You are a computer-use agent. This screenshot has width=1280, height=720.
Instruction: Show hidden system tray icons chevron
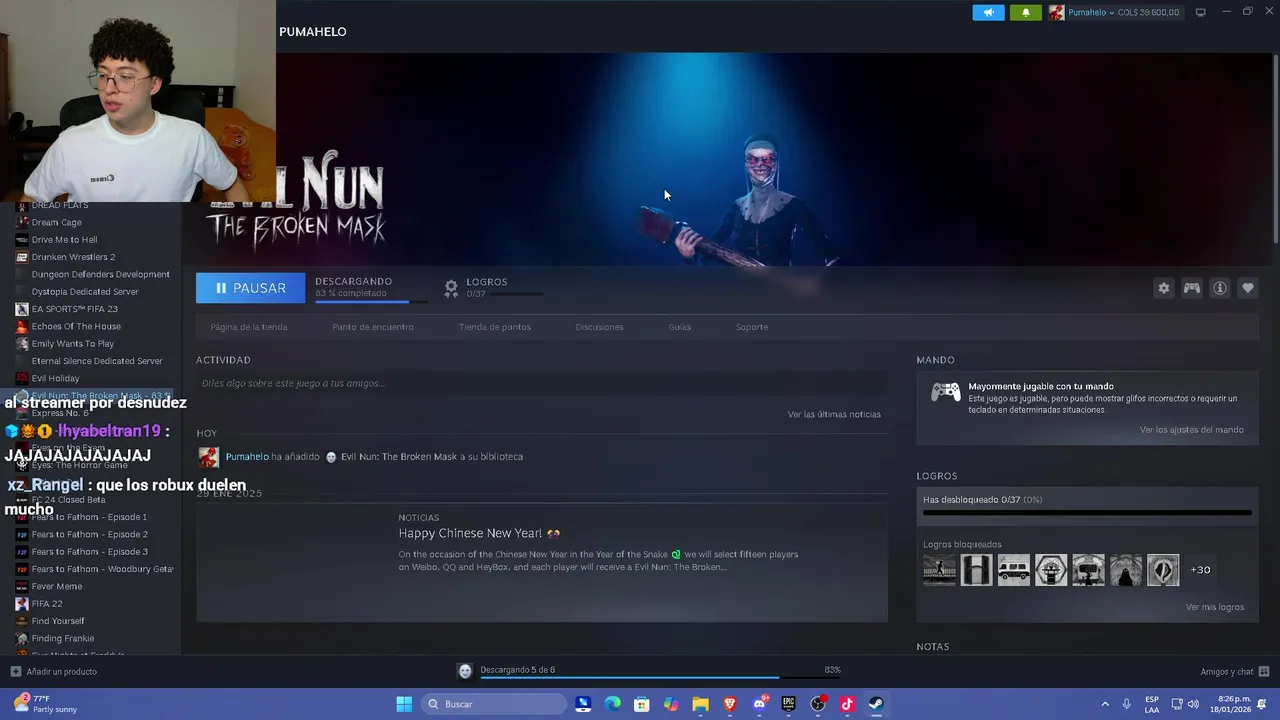(x=1105, y=704)
